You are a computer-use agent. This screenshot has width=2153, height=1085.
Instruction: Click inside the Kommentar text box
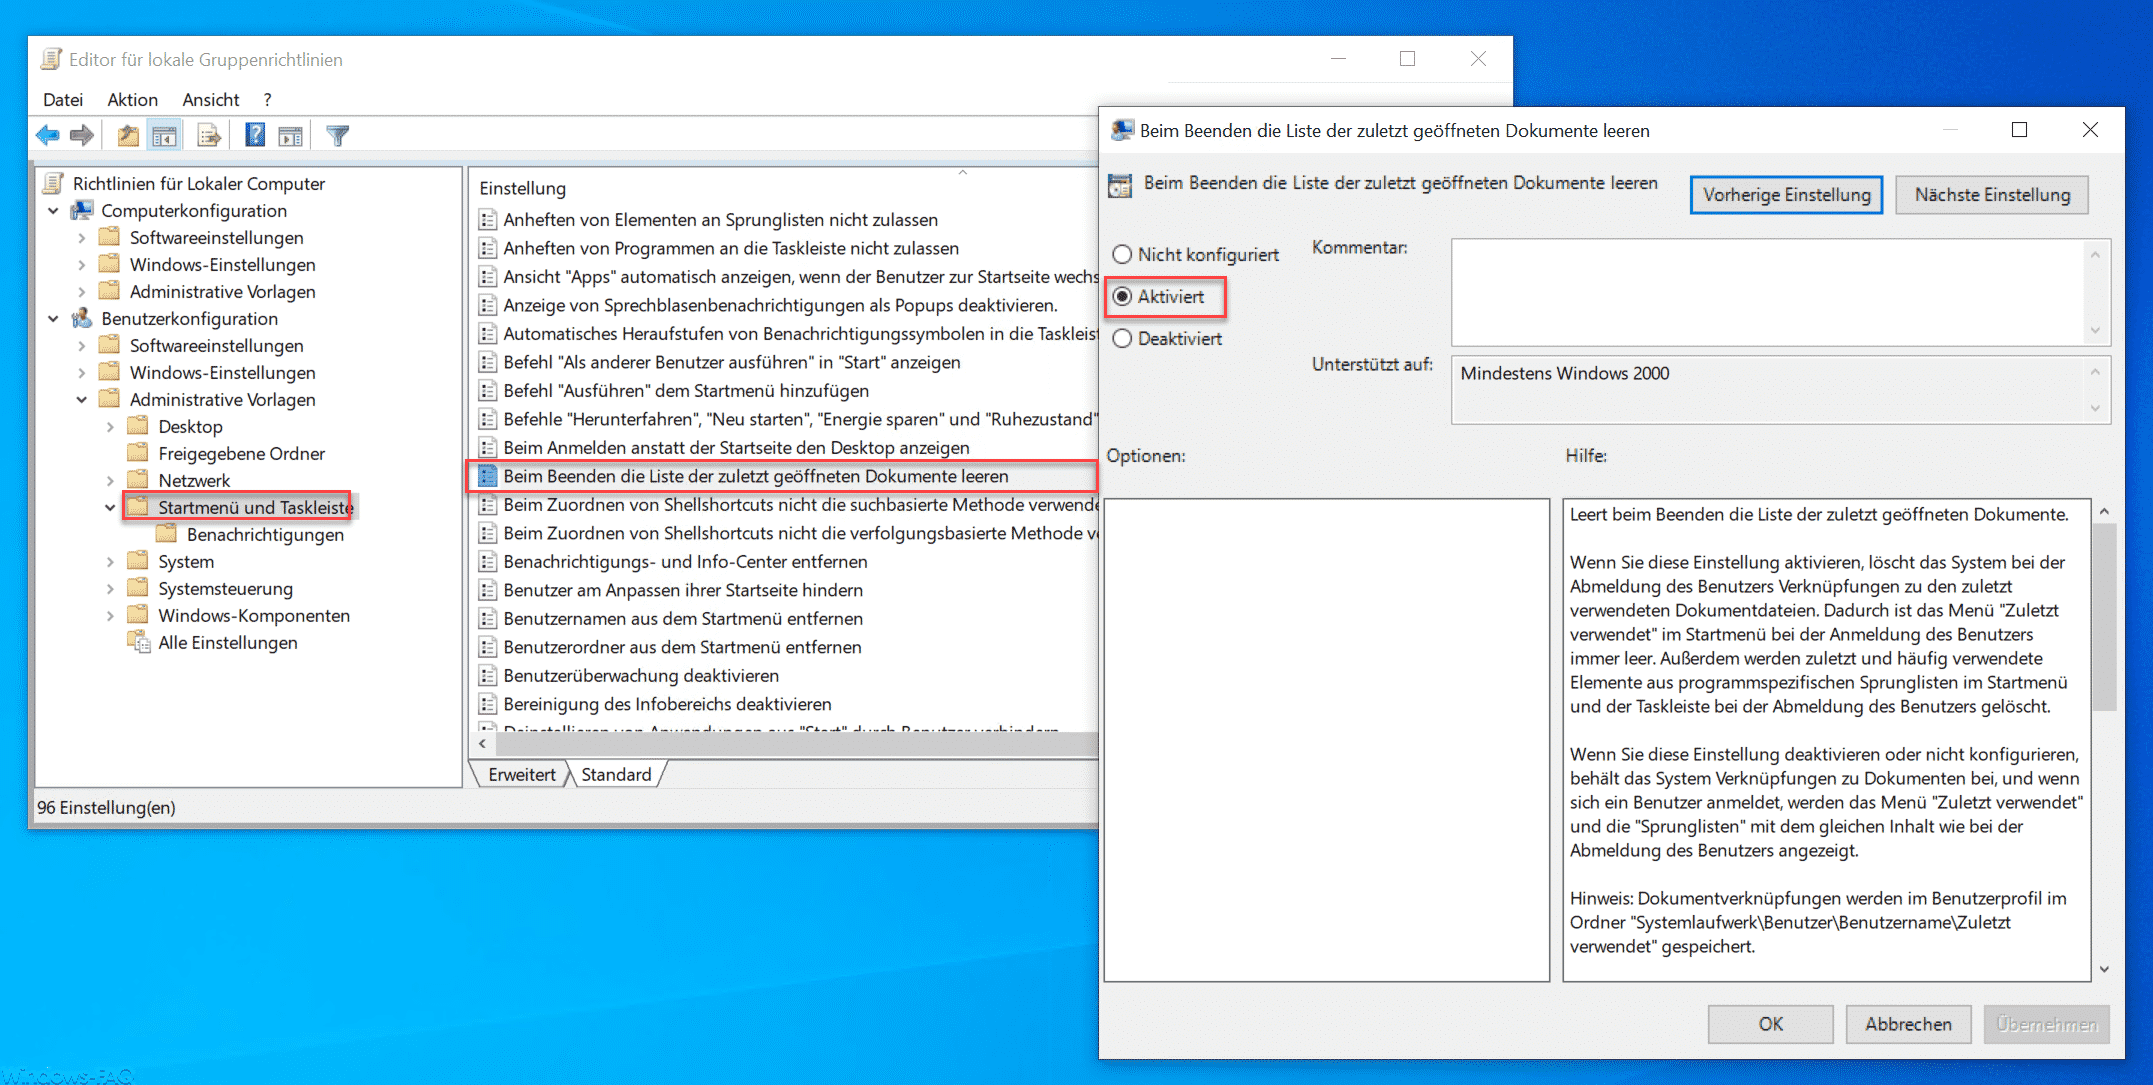click(1767, 292)
